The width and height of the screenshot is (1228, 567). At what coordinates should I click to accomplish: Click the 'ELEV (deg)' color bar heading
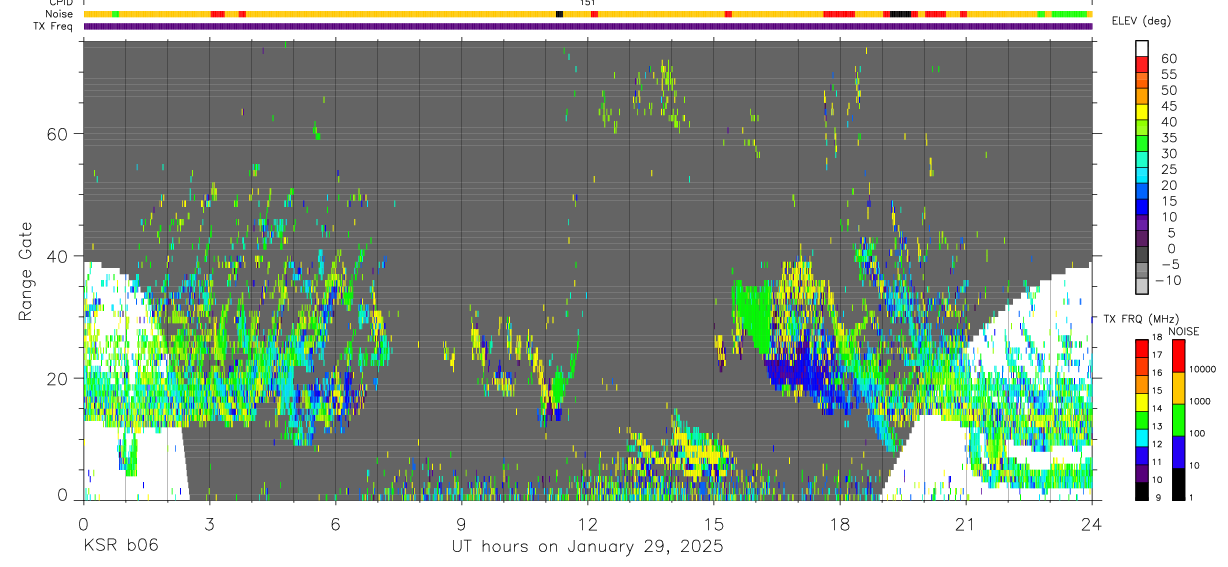tap(1142, 21)
